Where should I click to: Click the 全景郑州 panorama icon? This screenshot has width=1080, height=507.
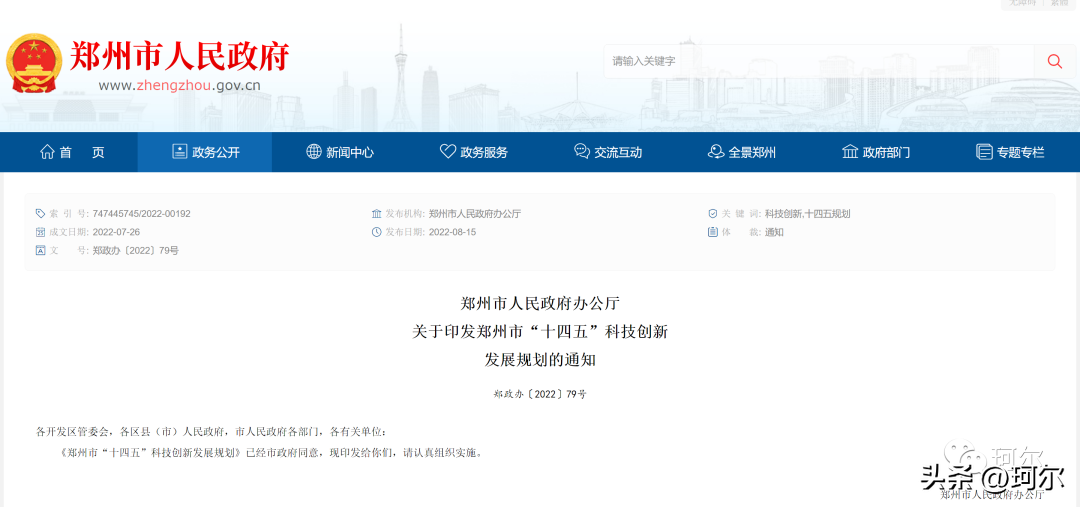click(716, 152)
